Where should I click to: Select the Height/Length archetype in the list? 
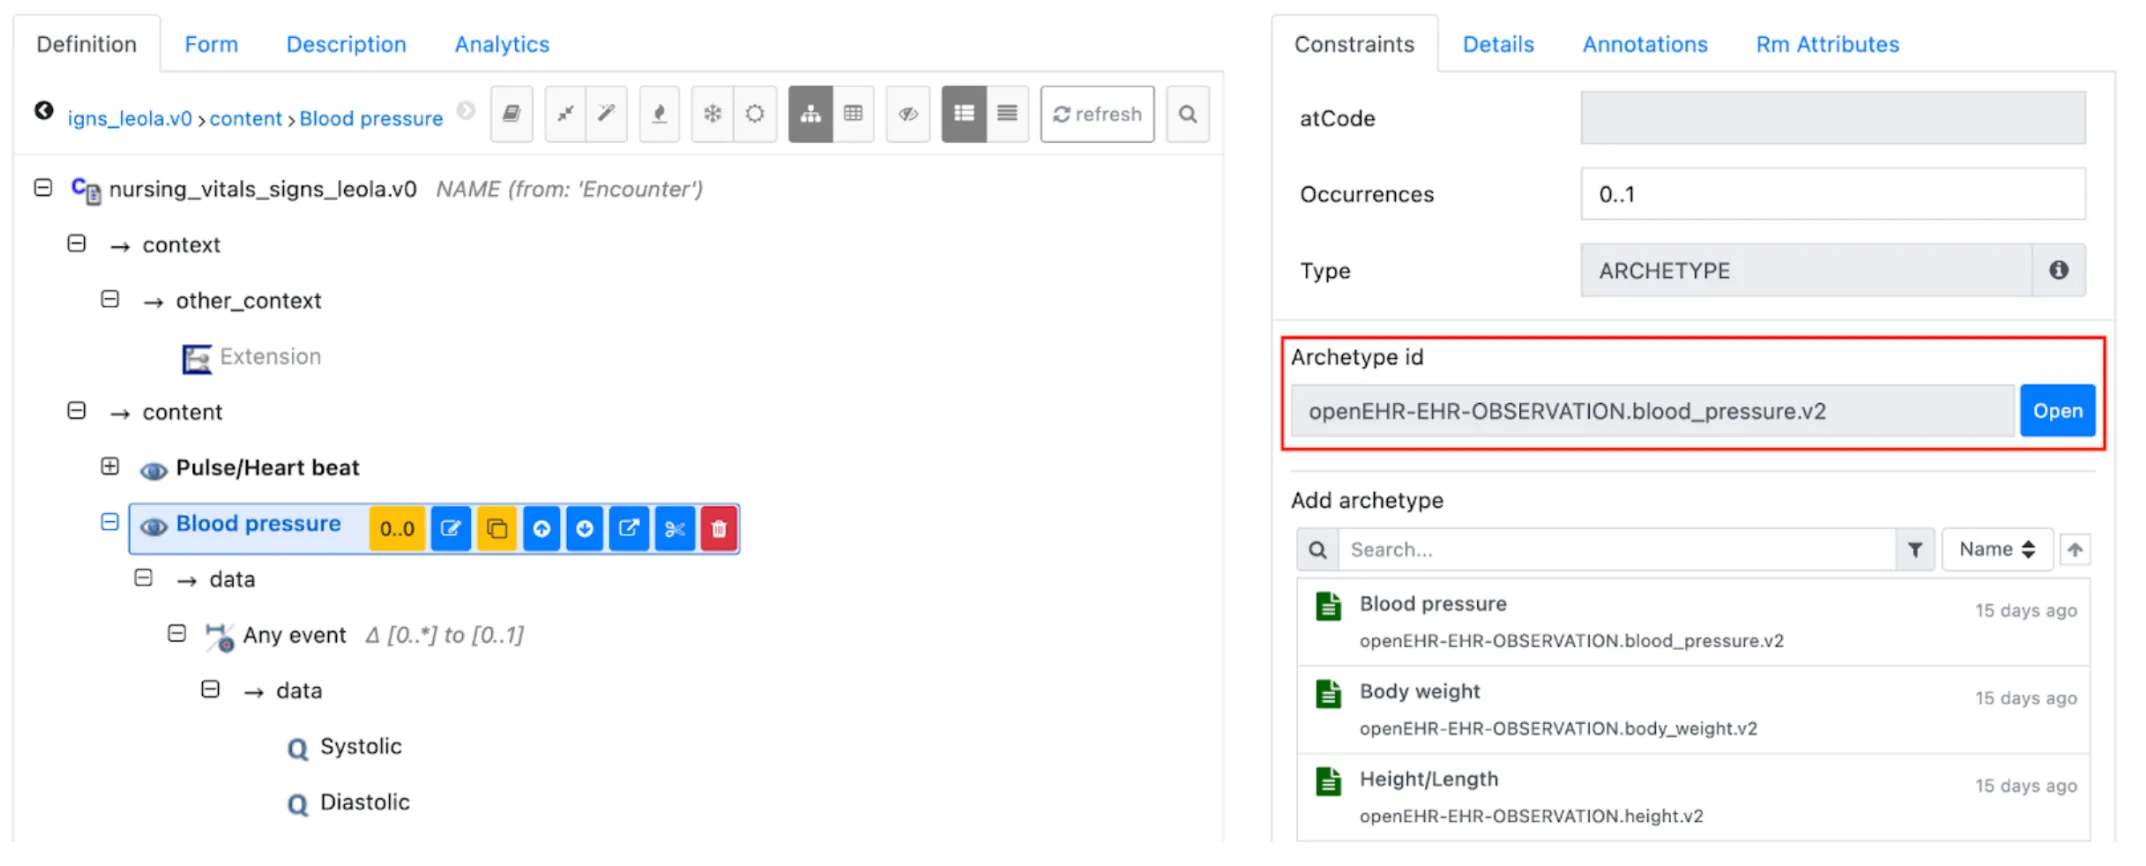coord(1693,797)
